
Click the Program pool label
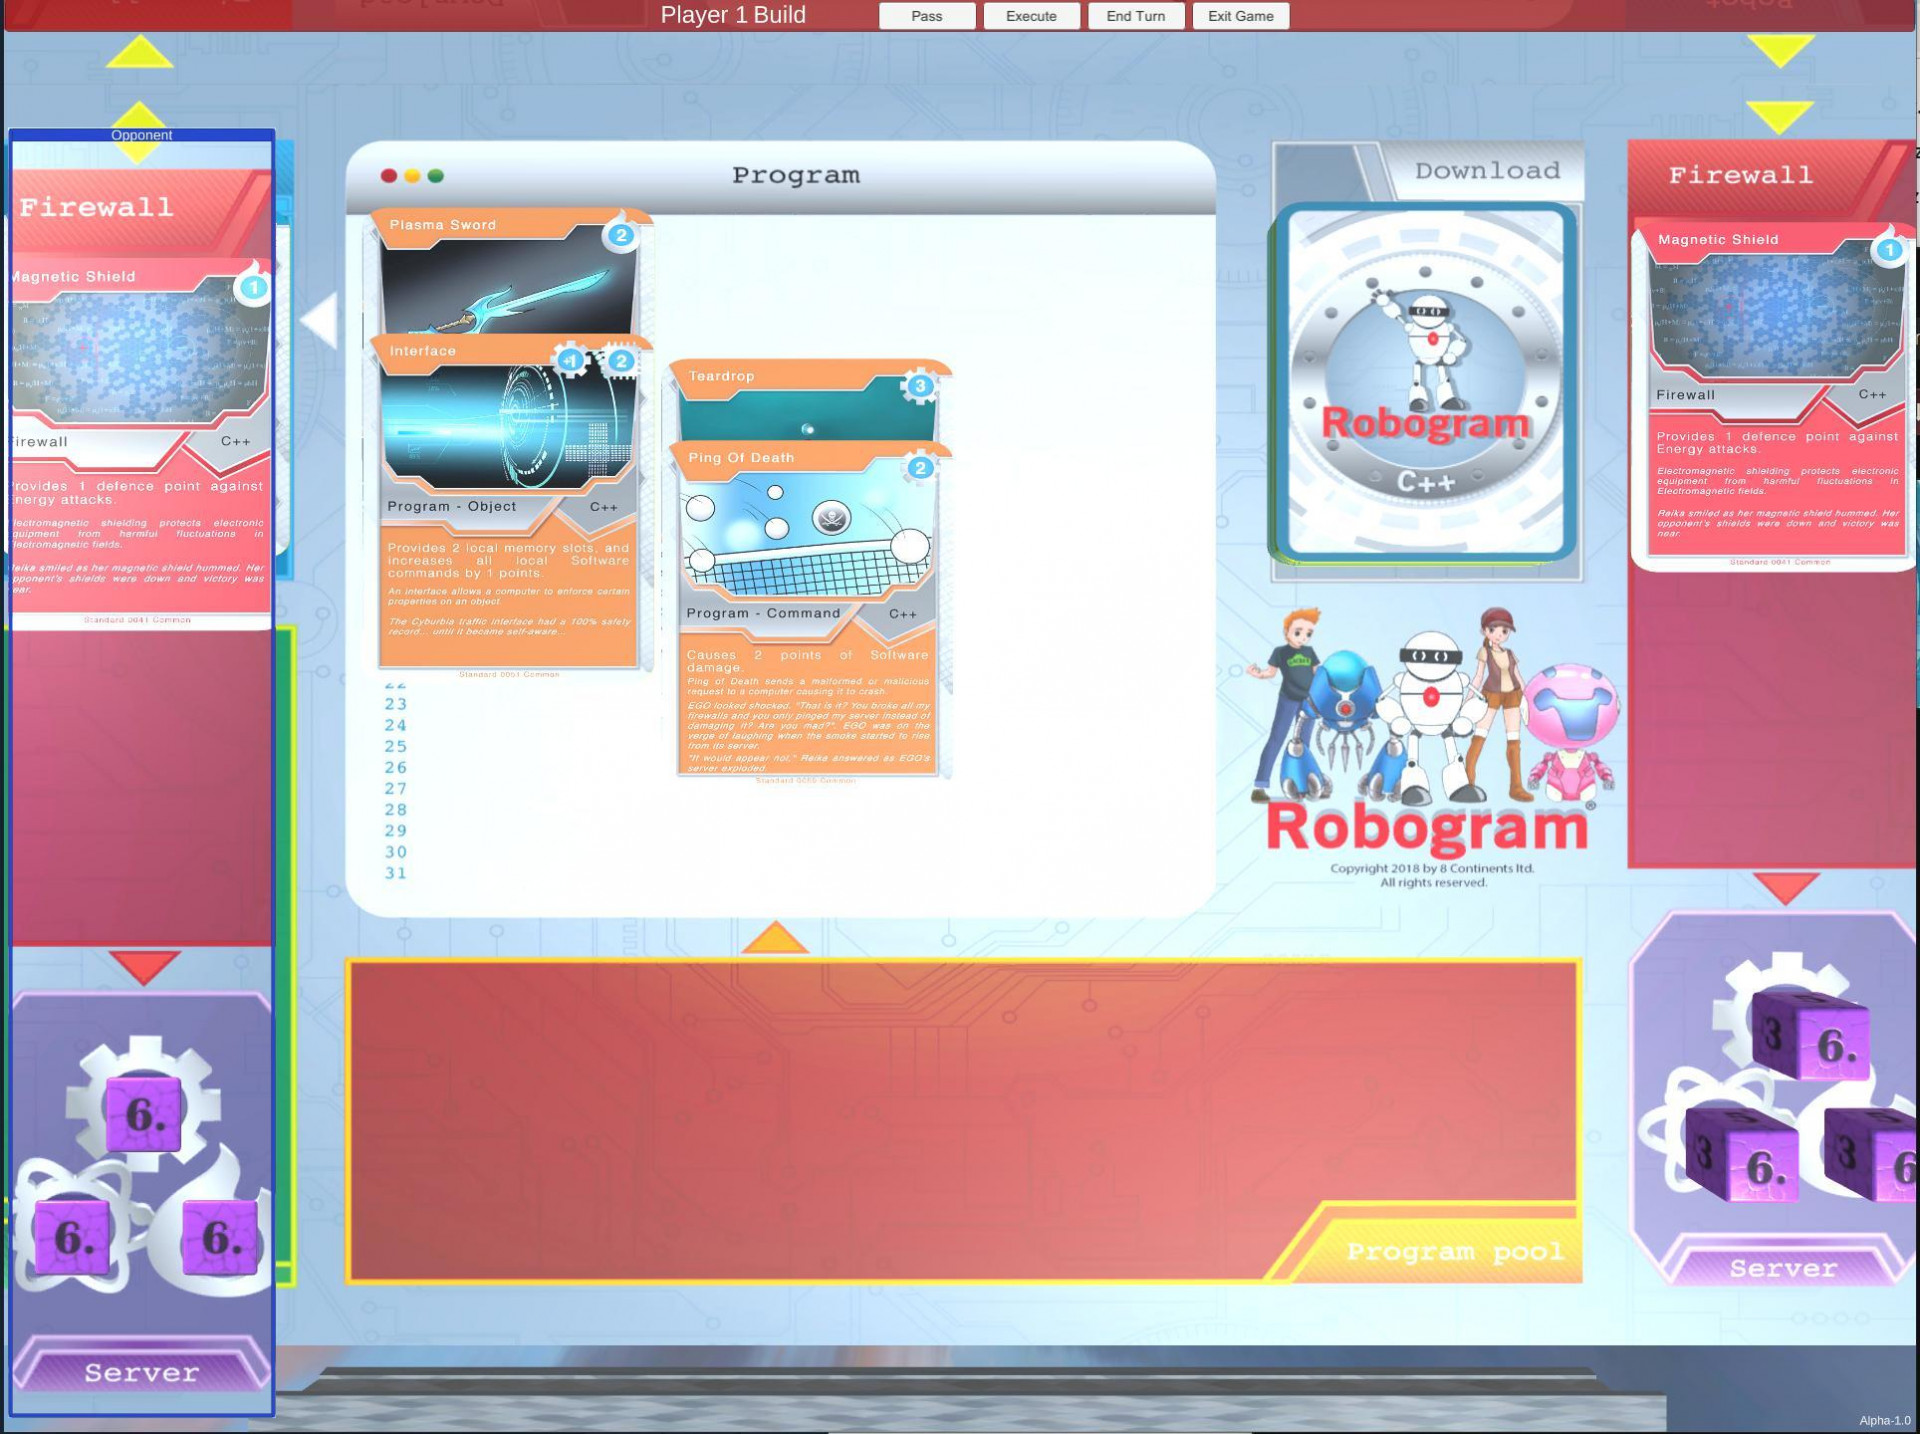[1455, 1251]
